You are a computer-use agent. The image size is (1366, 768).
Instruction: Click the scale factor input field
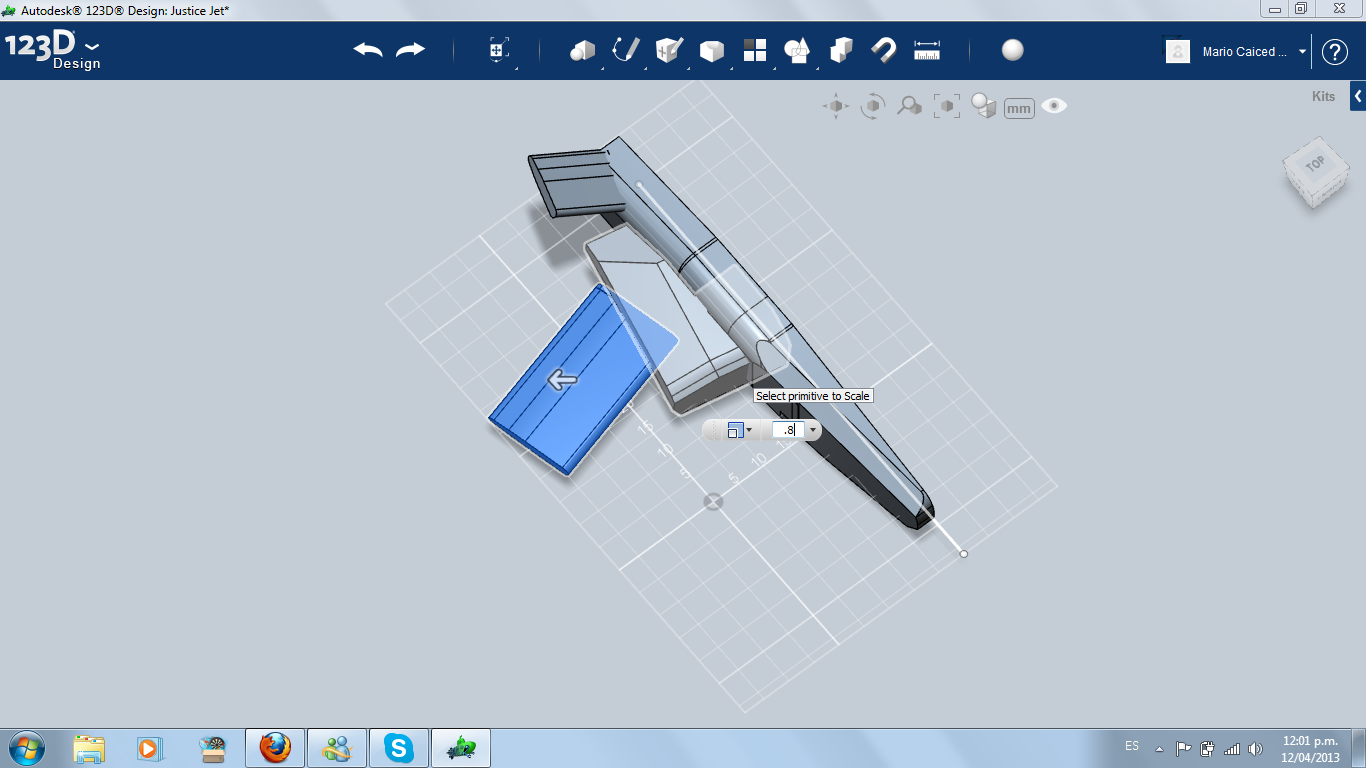pyautogui.click(x=787, y=430)
